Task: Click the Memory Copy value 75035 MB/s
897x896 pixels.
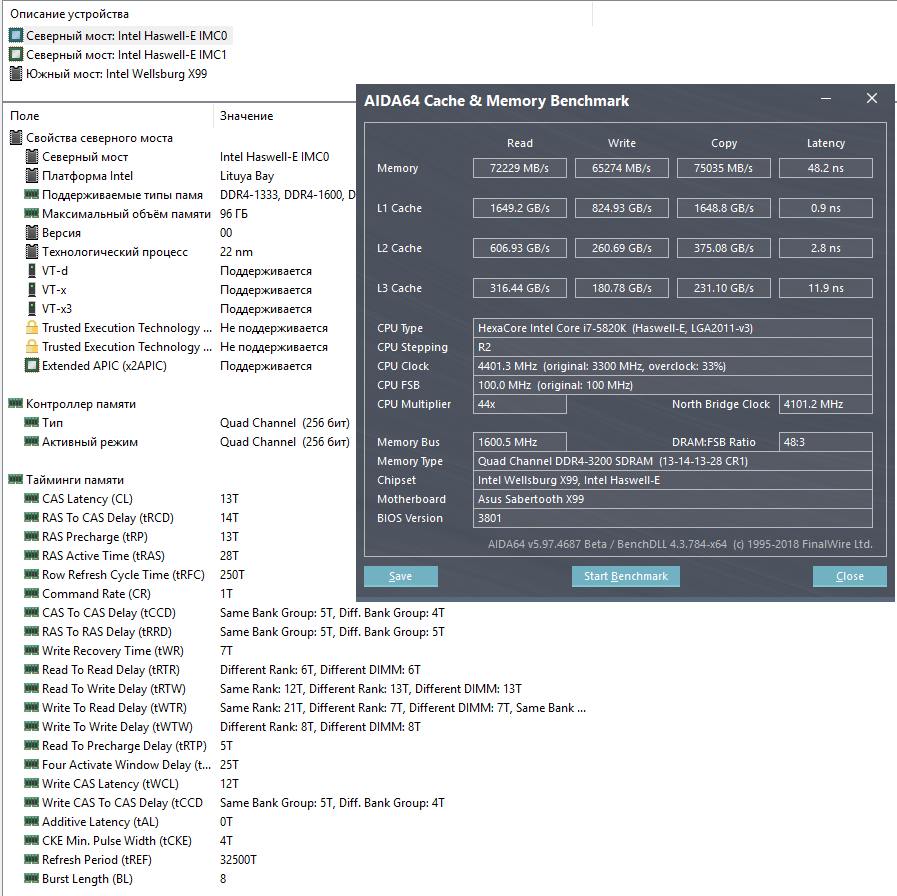Action: point(724,168)
